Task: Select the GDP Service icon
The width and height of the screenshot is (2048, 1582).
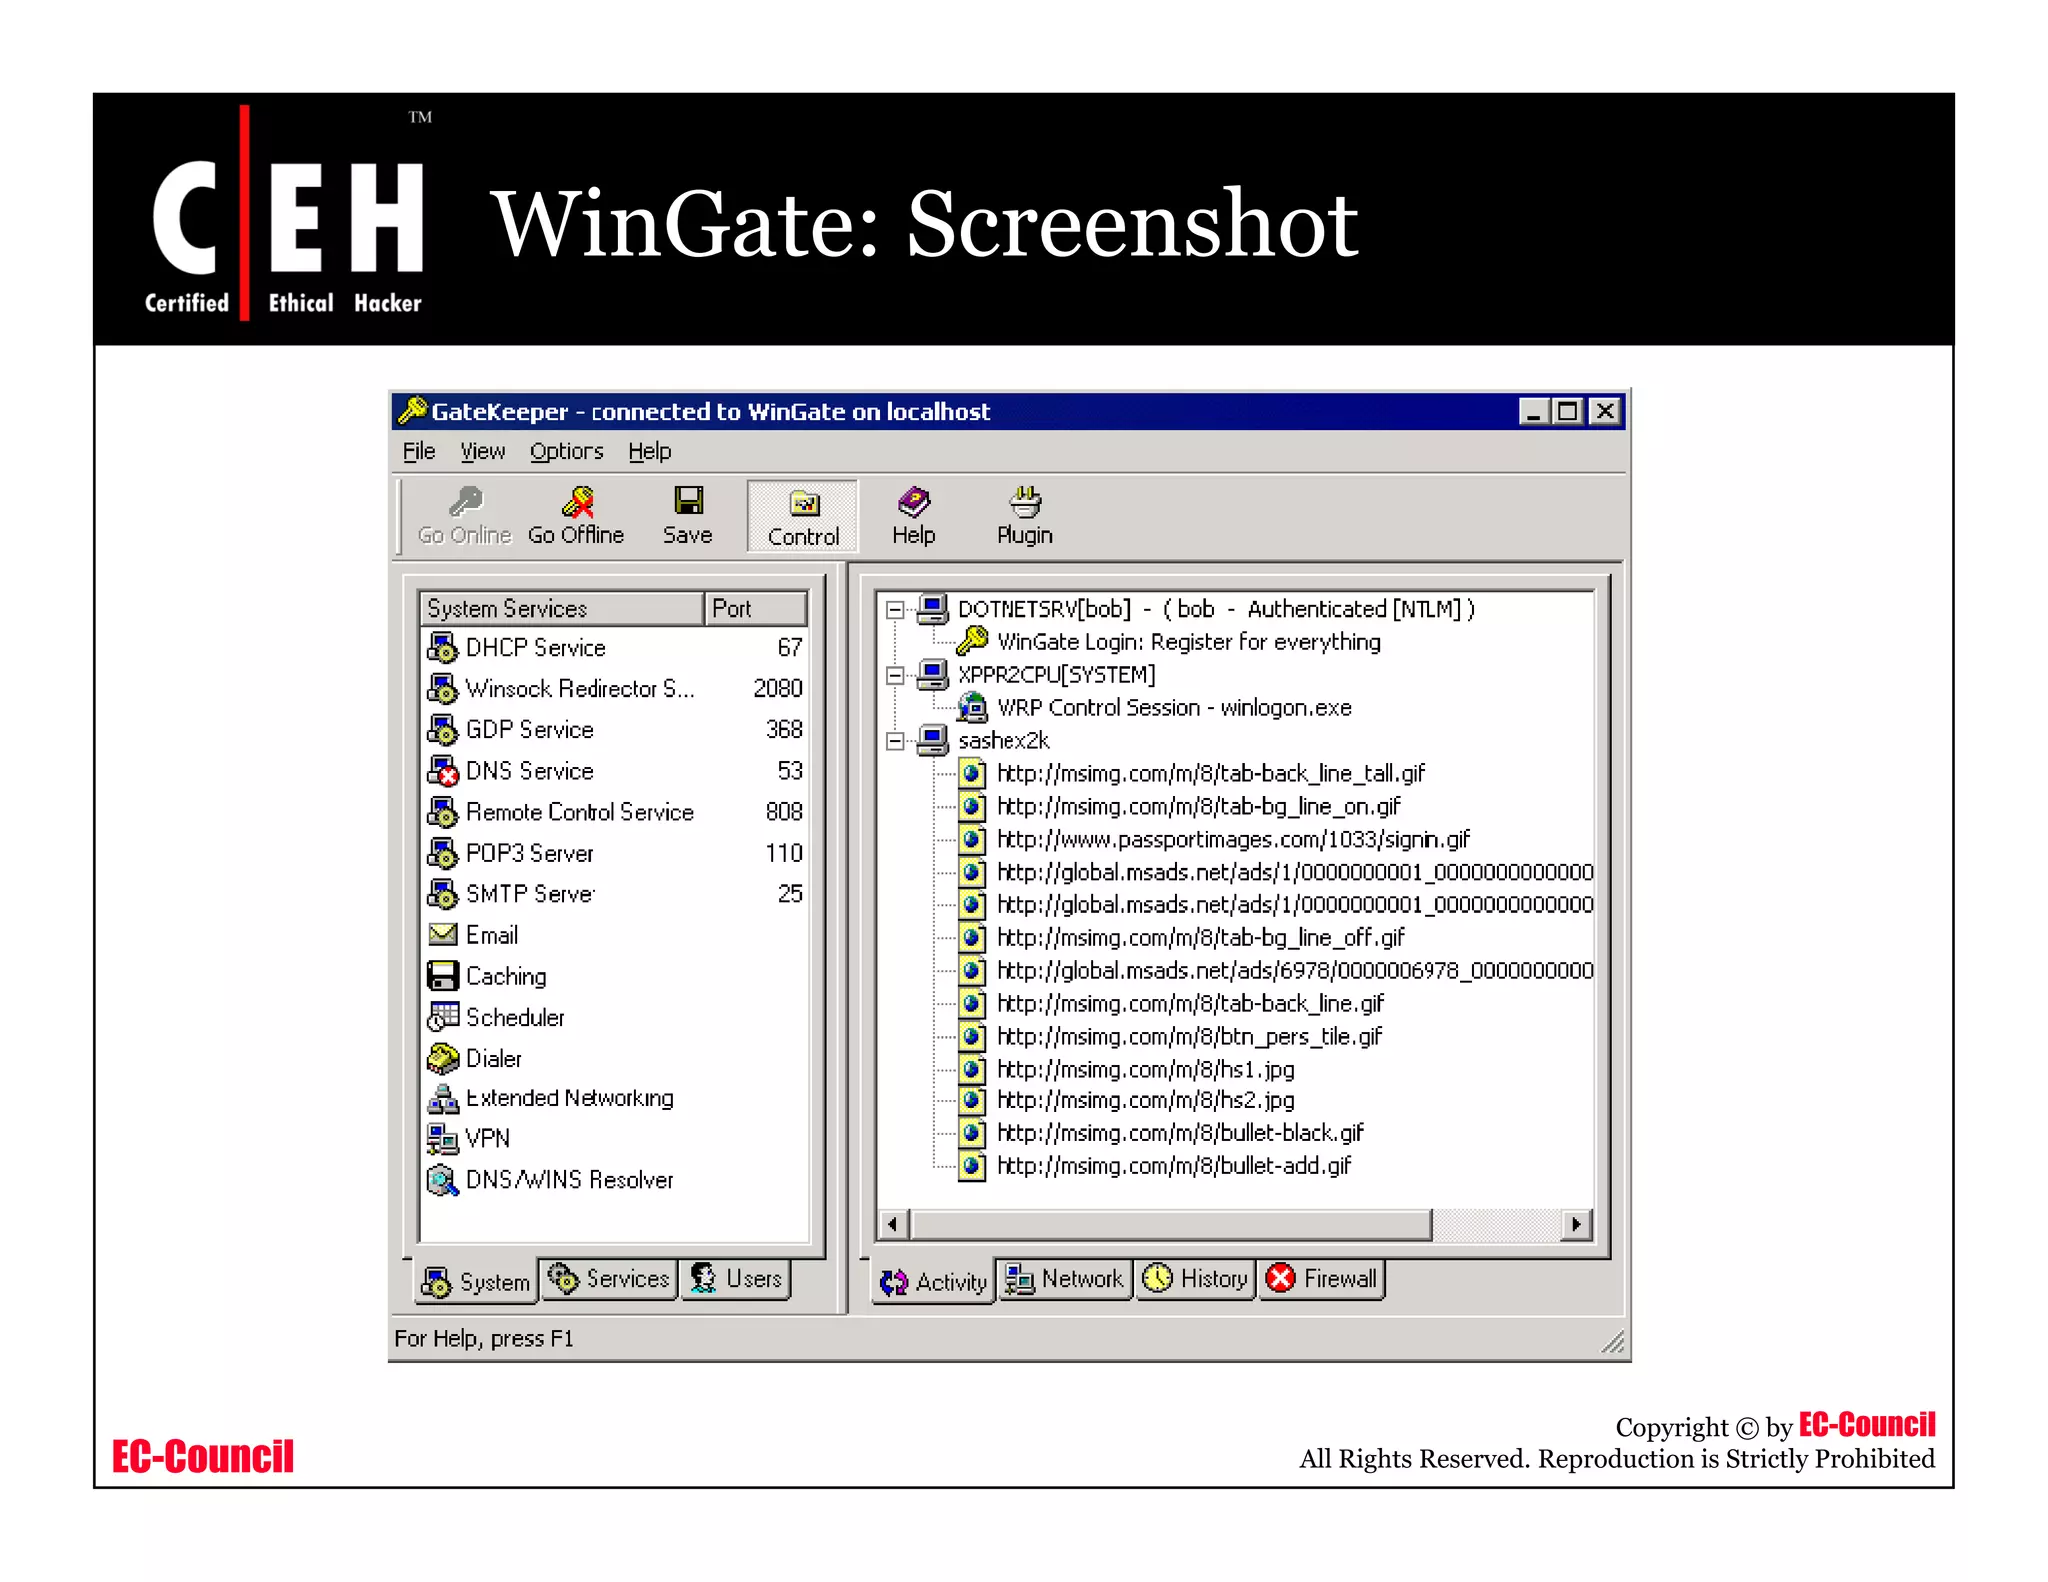Action: click(x=442, y=729)
